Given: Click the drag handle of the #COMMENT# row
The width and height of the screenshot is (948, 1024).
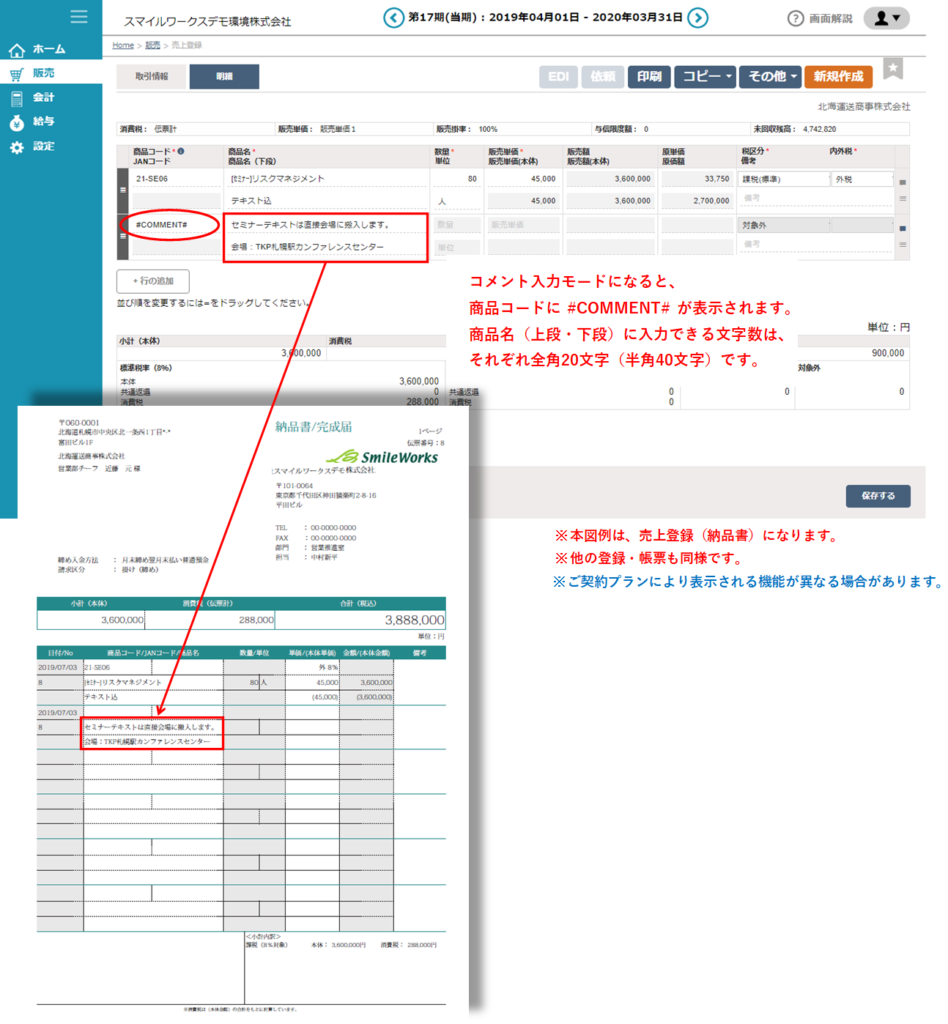Looking at the screenshot, I should [x=123, y=236].
